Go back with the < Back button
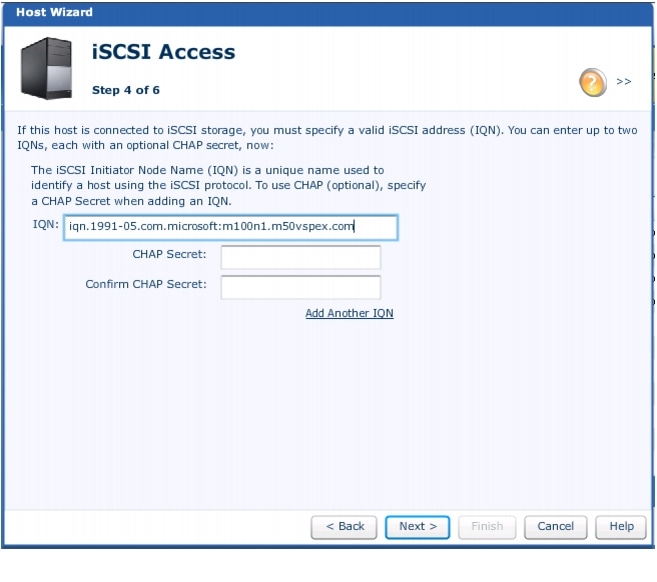The height and width of the screenshot is (582, 657). (344, 527)
